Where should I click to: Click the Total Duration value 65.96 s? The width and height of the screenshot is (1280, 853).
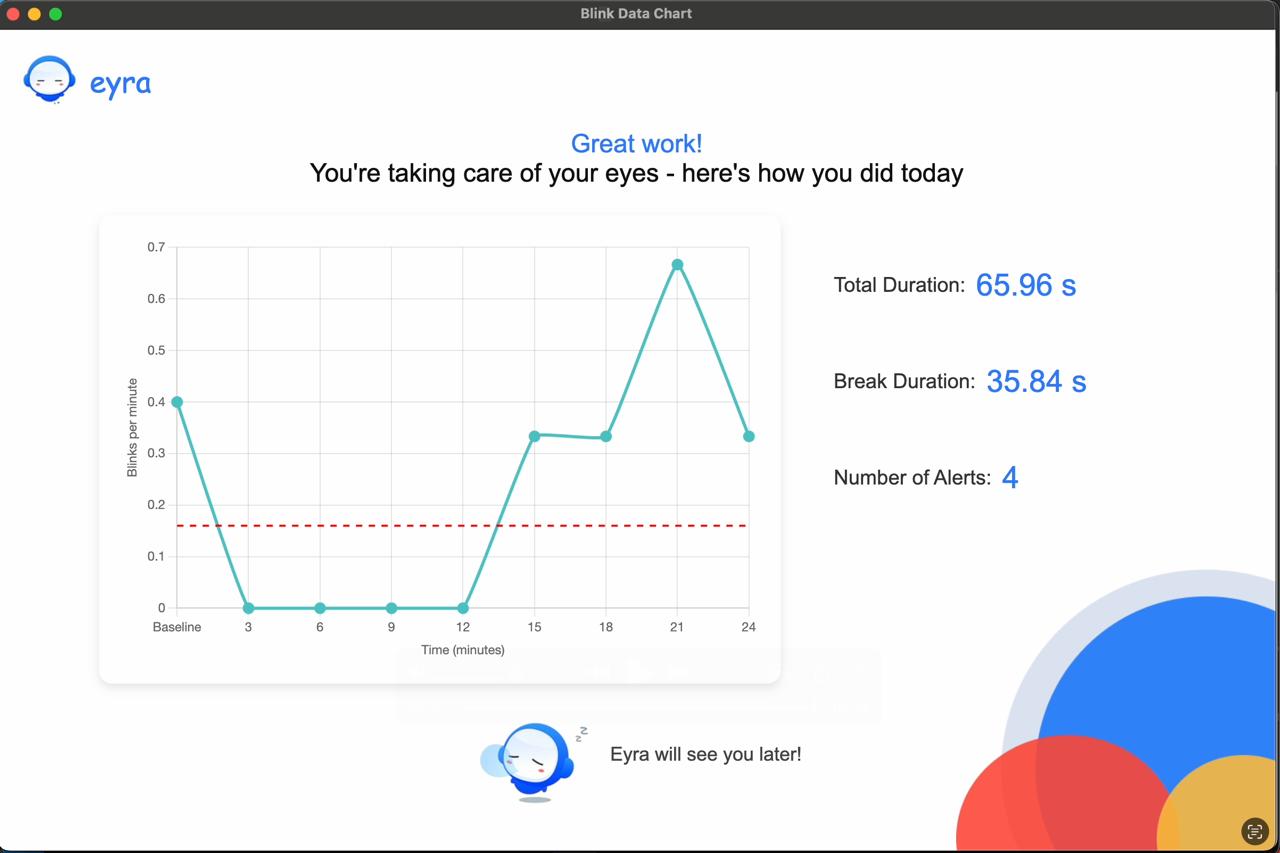[1026, 285]
